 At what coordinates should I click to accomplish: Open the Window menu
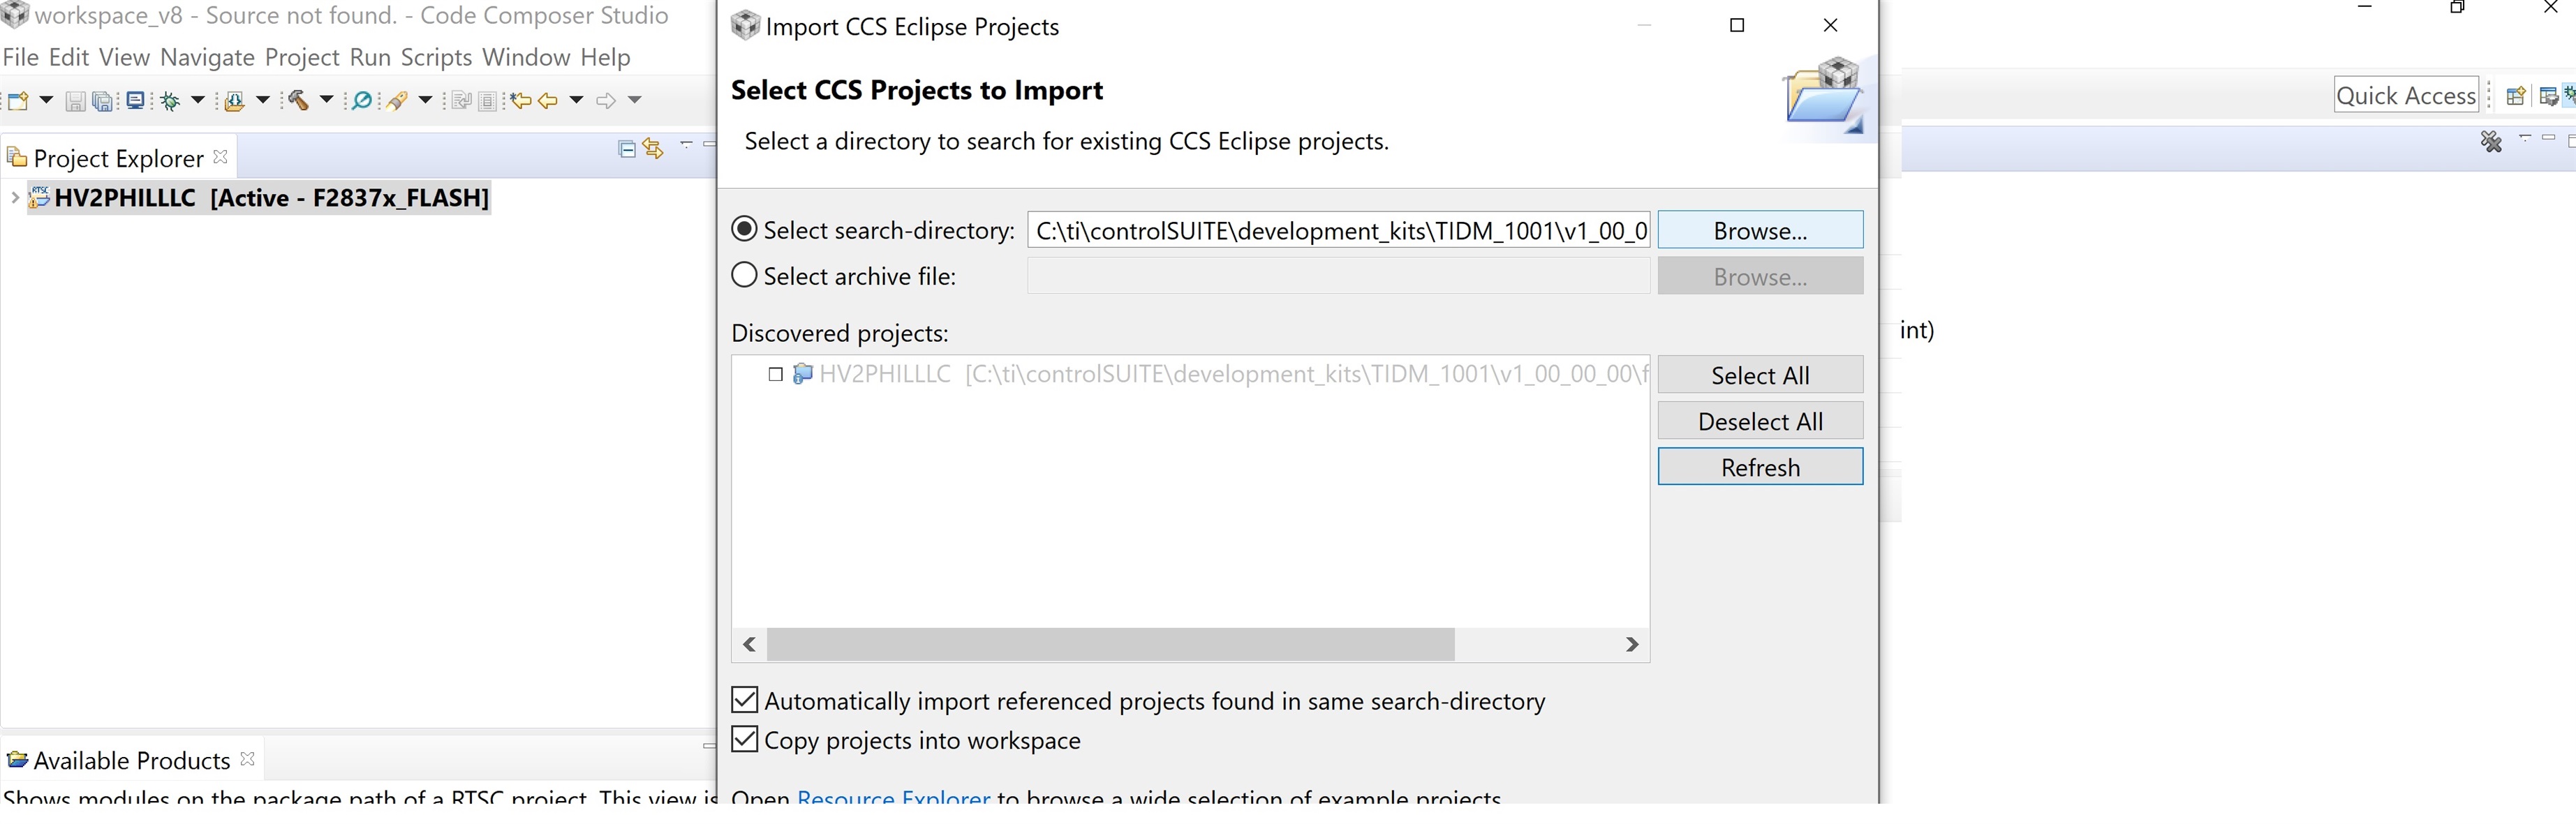tap(526, 57)
